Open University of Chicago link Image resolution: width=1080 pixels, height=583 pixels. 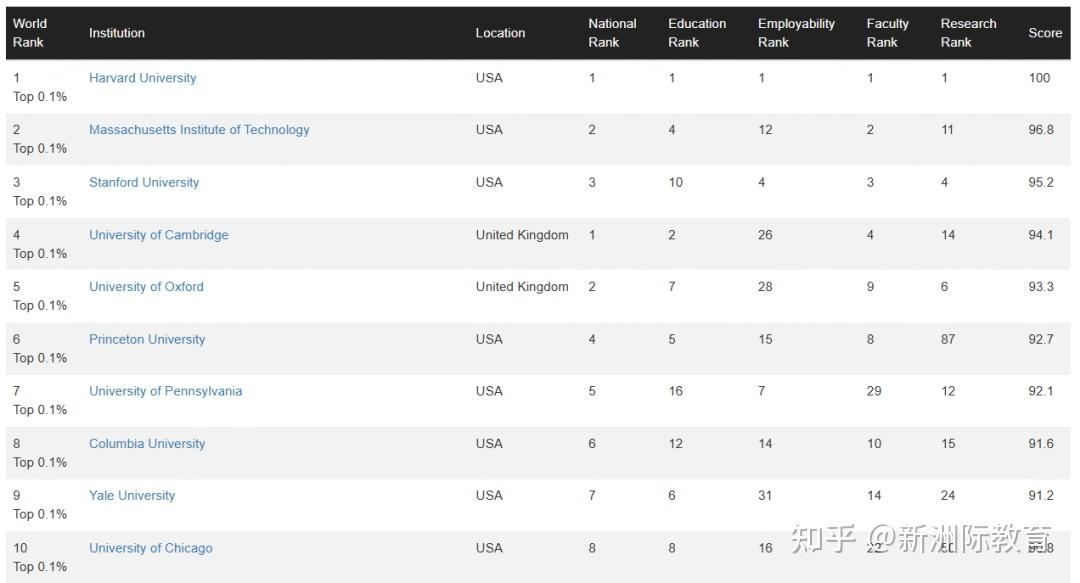150,548
